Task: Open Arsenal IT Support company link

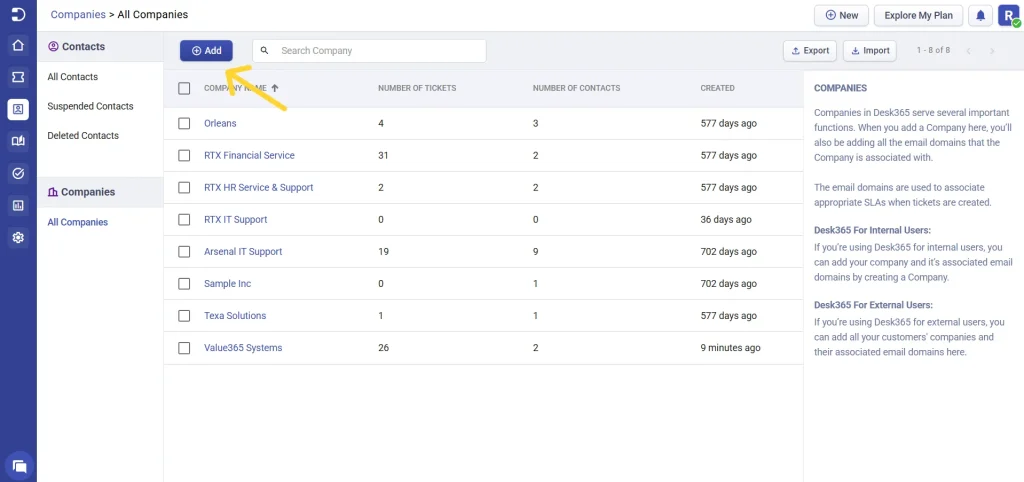Action: [243, 251]
